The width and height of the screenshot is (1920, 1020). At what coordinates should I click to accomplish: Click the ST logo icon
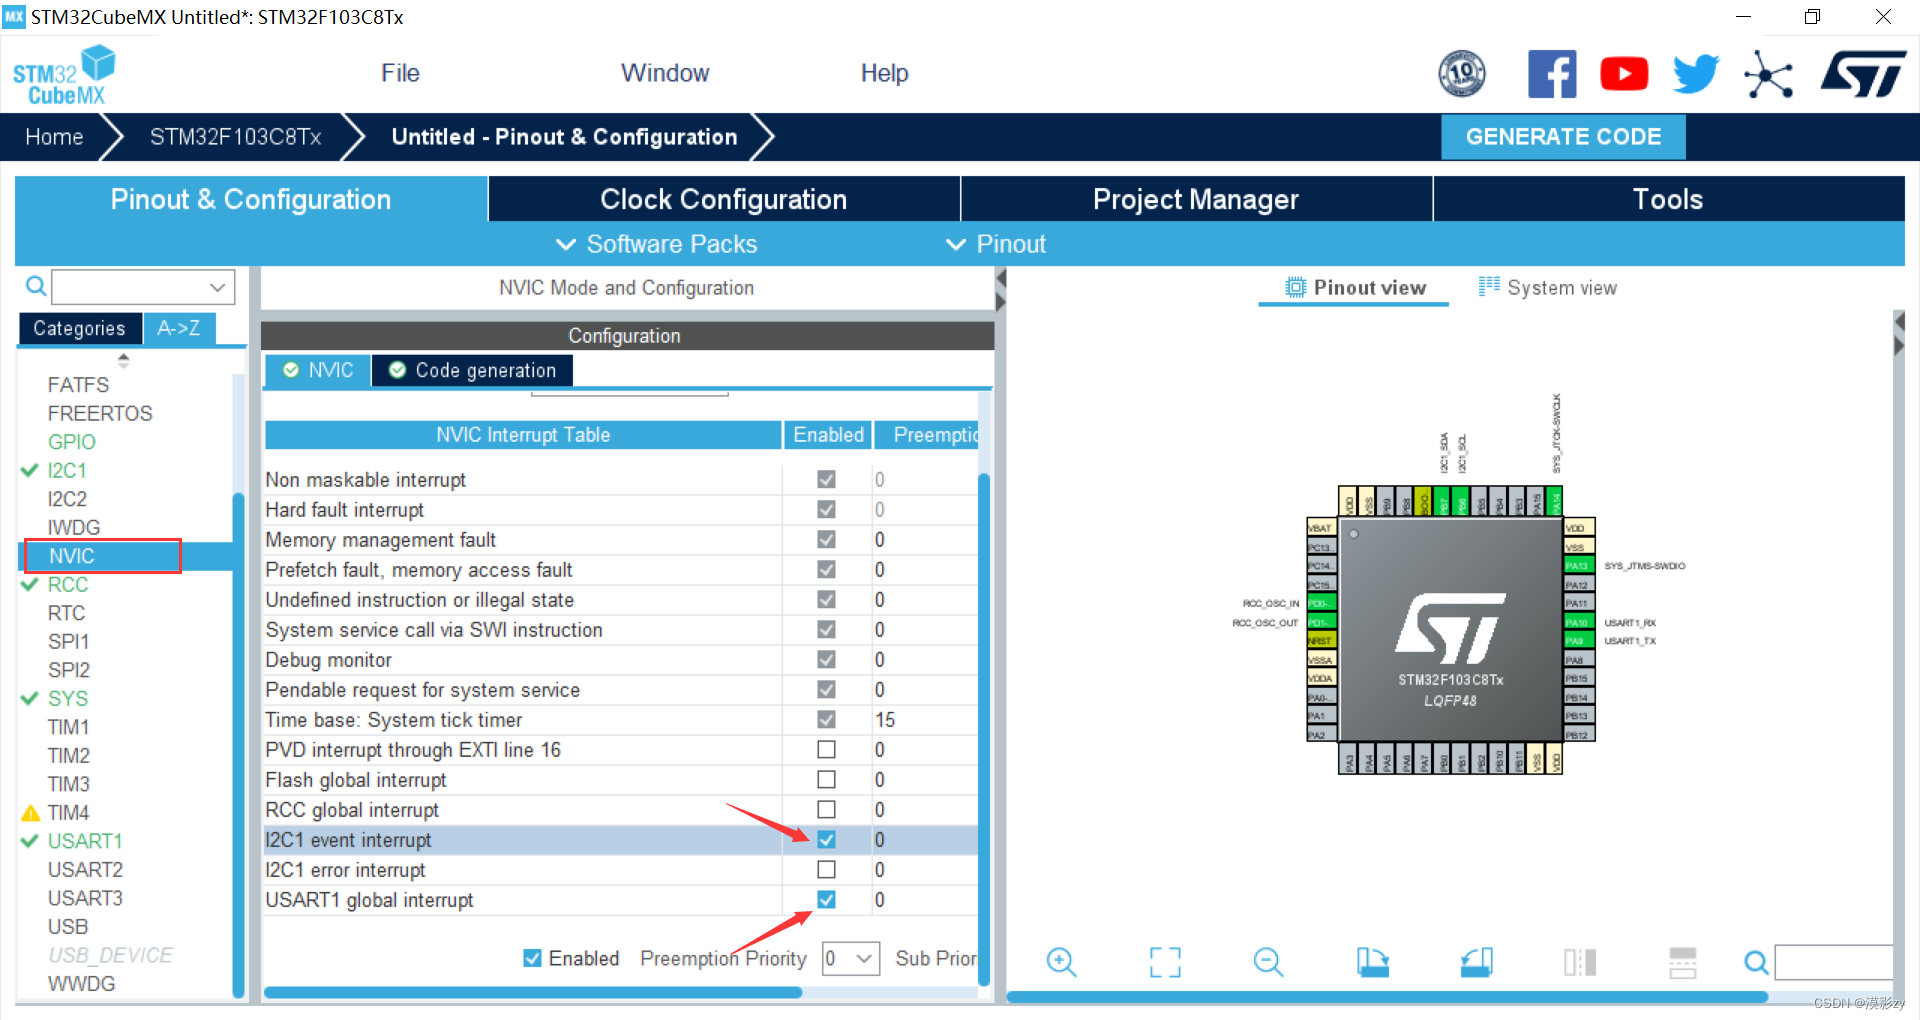[x=1863, y=74]
